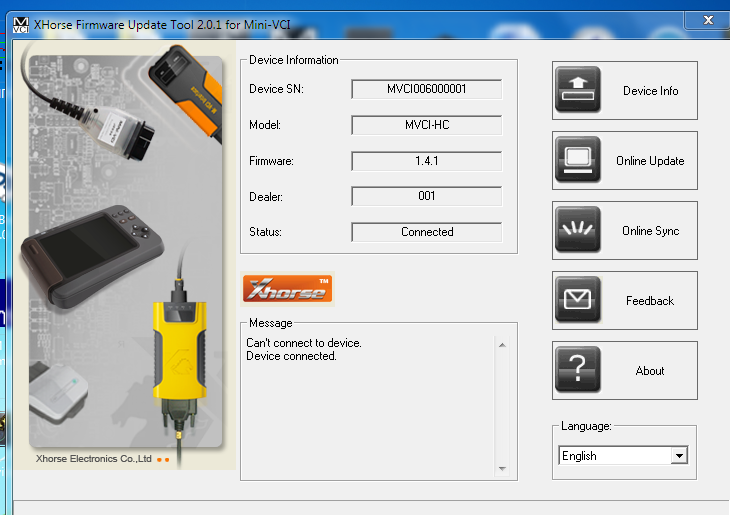Click the Online Update laptop icon
This screenshot has width=730, height=515.
(578, 160)
